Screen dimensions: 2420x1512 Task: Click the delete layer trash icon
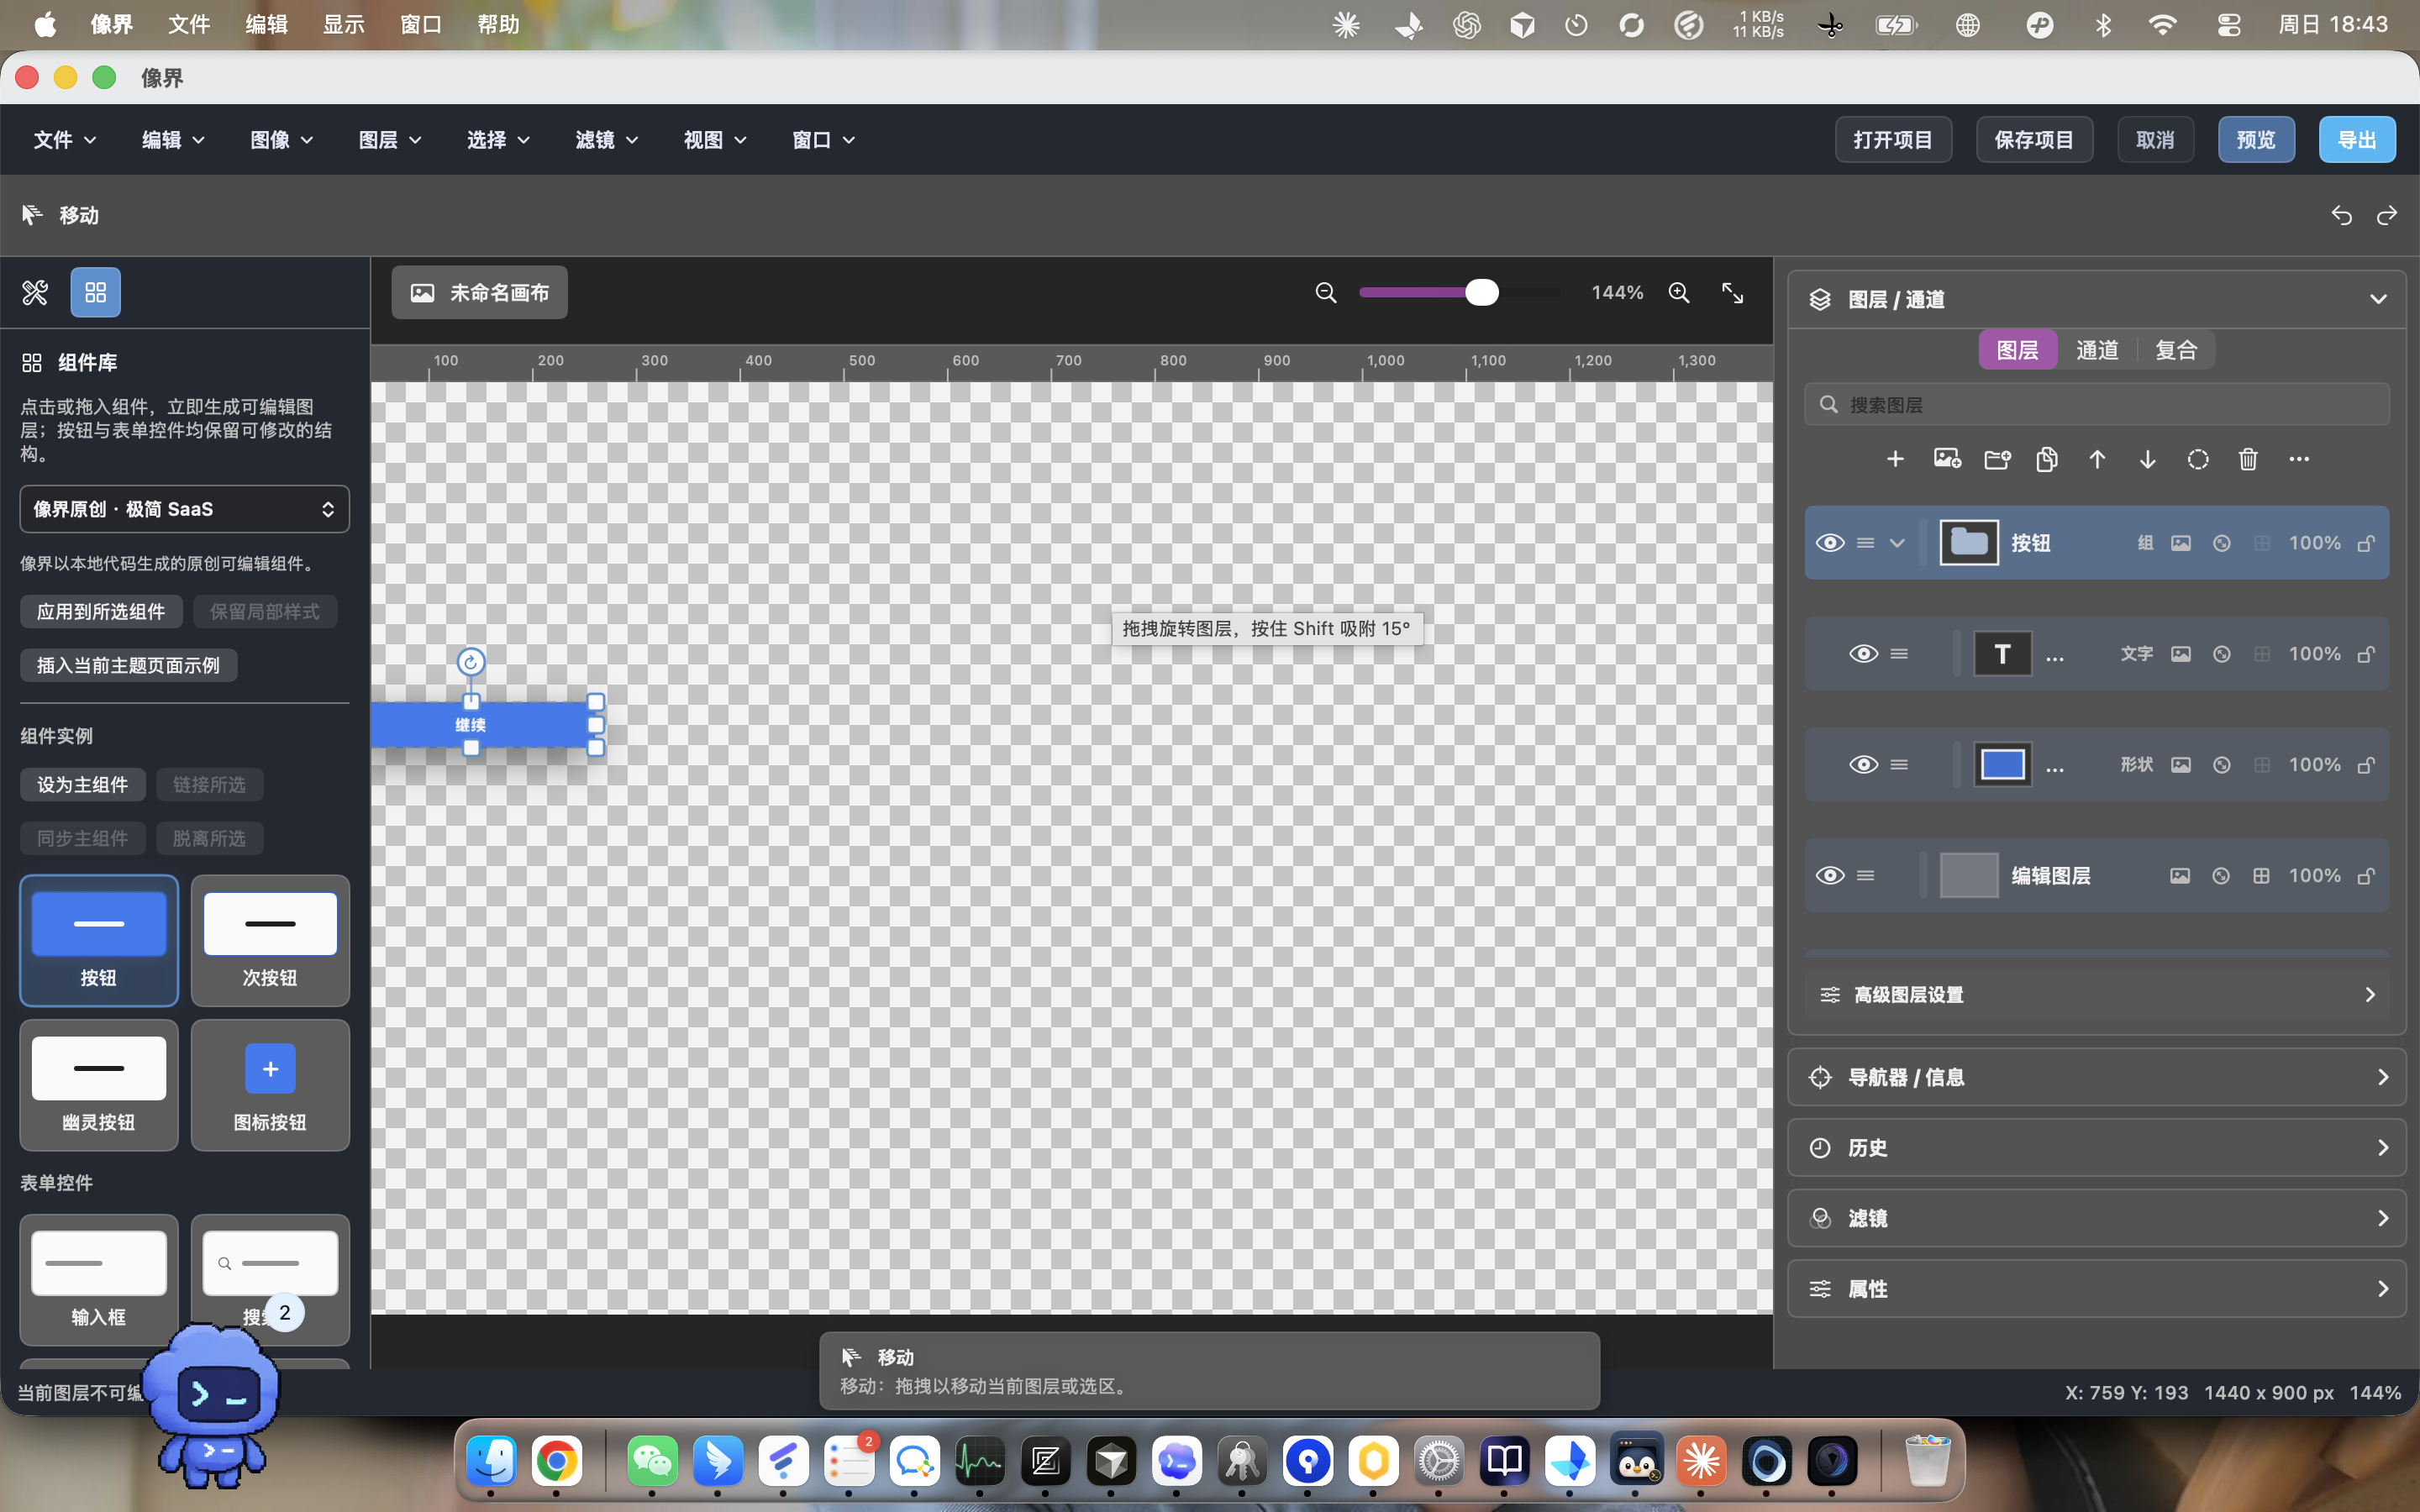pyautogui.click(x=2248, y=459)
